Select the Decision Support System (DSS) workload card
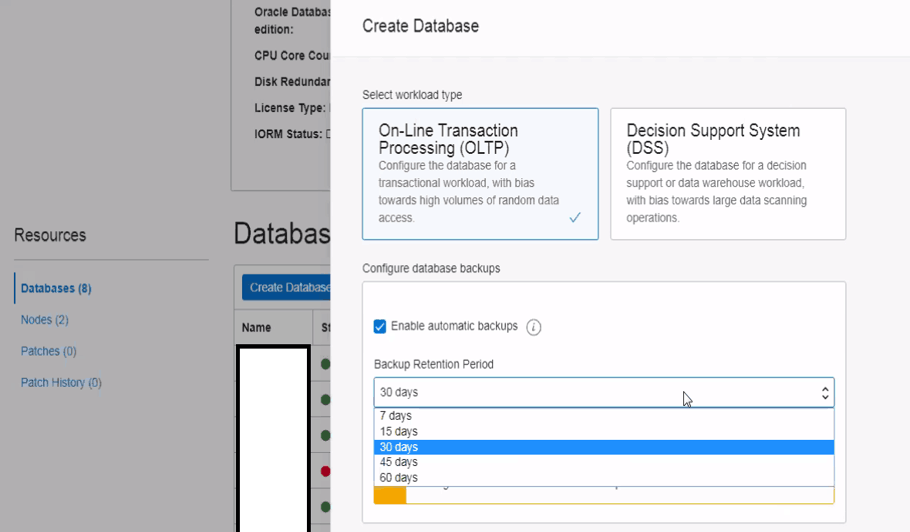Image resolution: width=910 pixels, height=532 pixels. [728, 173]
